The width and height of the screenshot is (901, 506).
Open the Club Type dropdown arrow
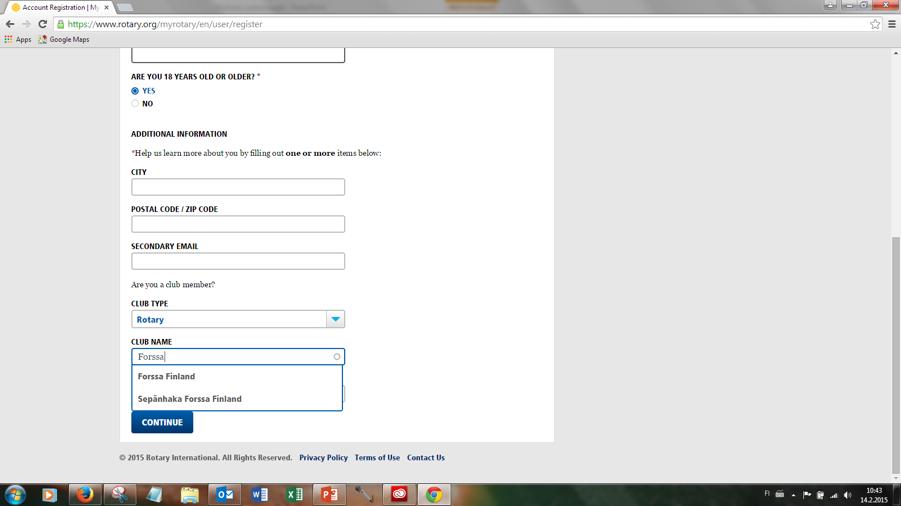(335, 319)
